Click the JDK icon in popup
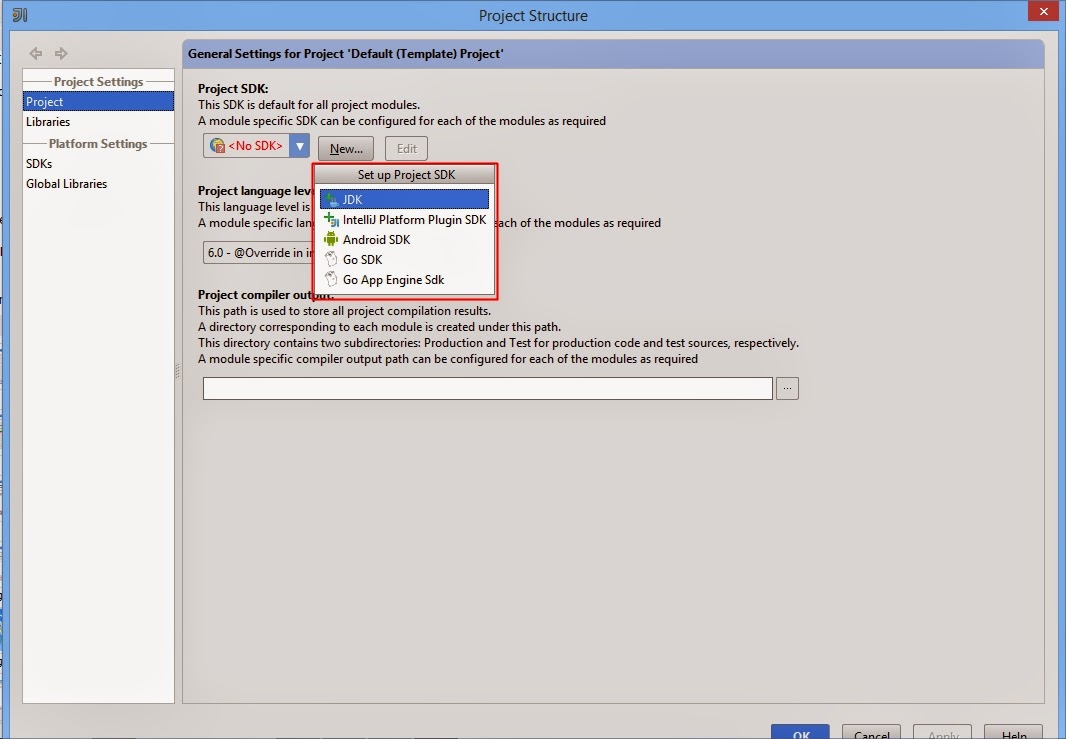Screen dimensions: 1066x739 331,199
